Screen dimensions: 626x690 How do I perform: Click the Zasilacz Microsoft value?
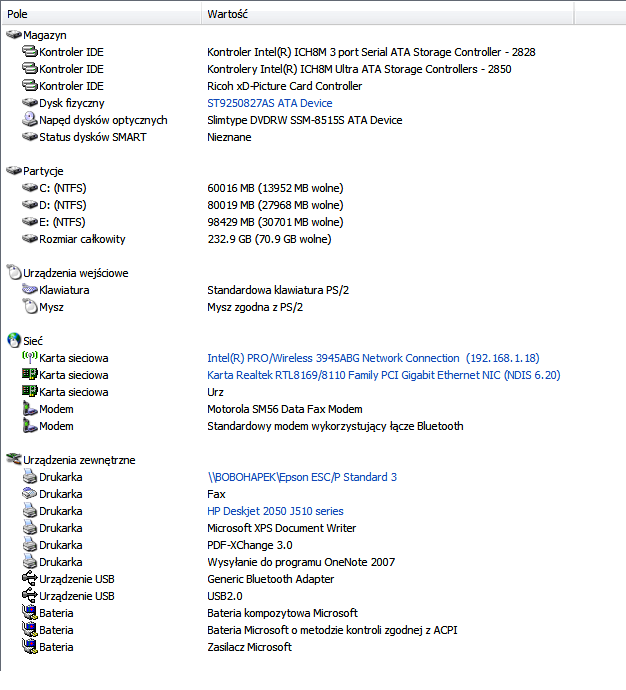249,647
